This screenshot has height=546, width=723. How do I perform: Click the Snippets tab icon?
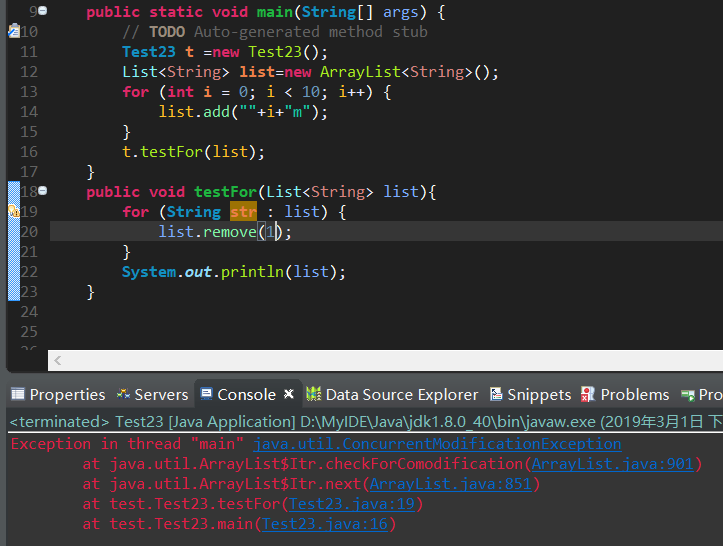pos(496,394)
